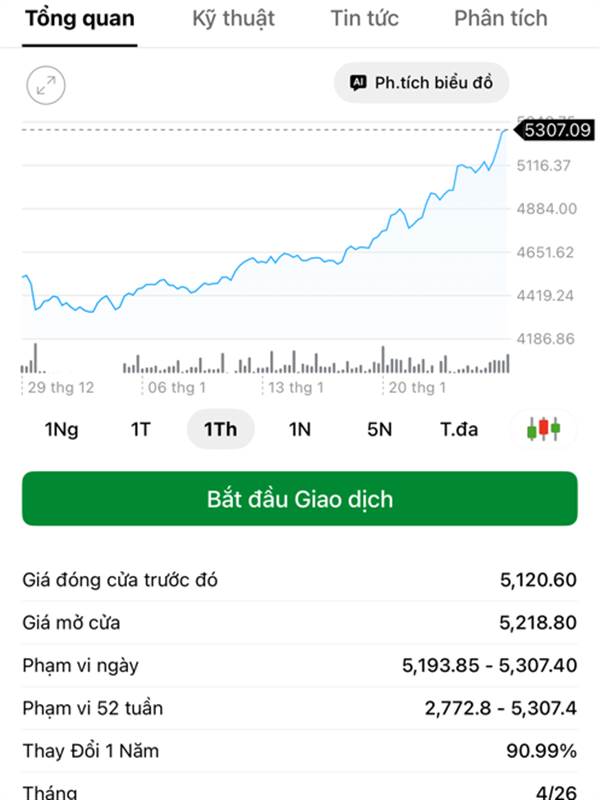The image size is (600, 800).
Task: Open the Kỹ thuật tab
Action: tap(233, 18)
